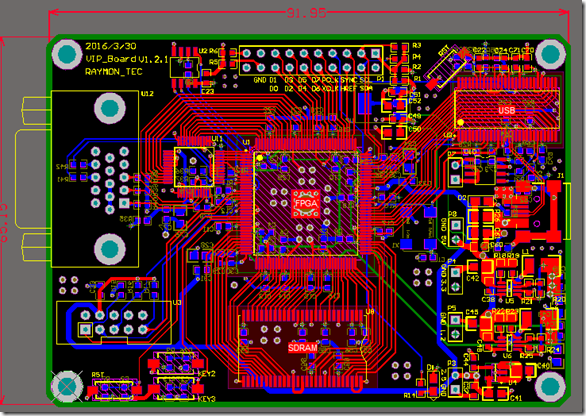Click the RAYMON_TEC silkscreen text
Viewport: 586px width, 416px height.
point(114,71)
